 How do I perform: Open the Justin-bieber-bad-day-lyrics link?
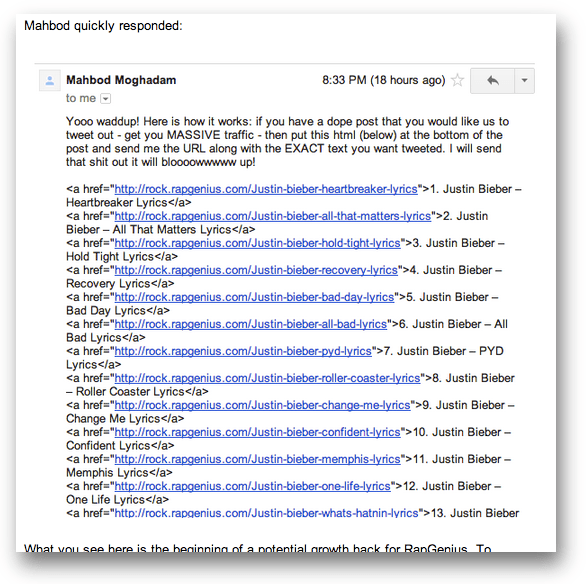(x=254, y=297)
